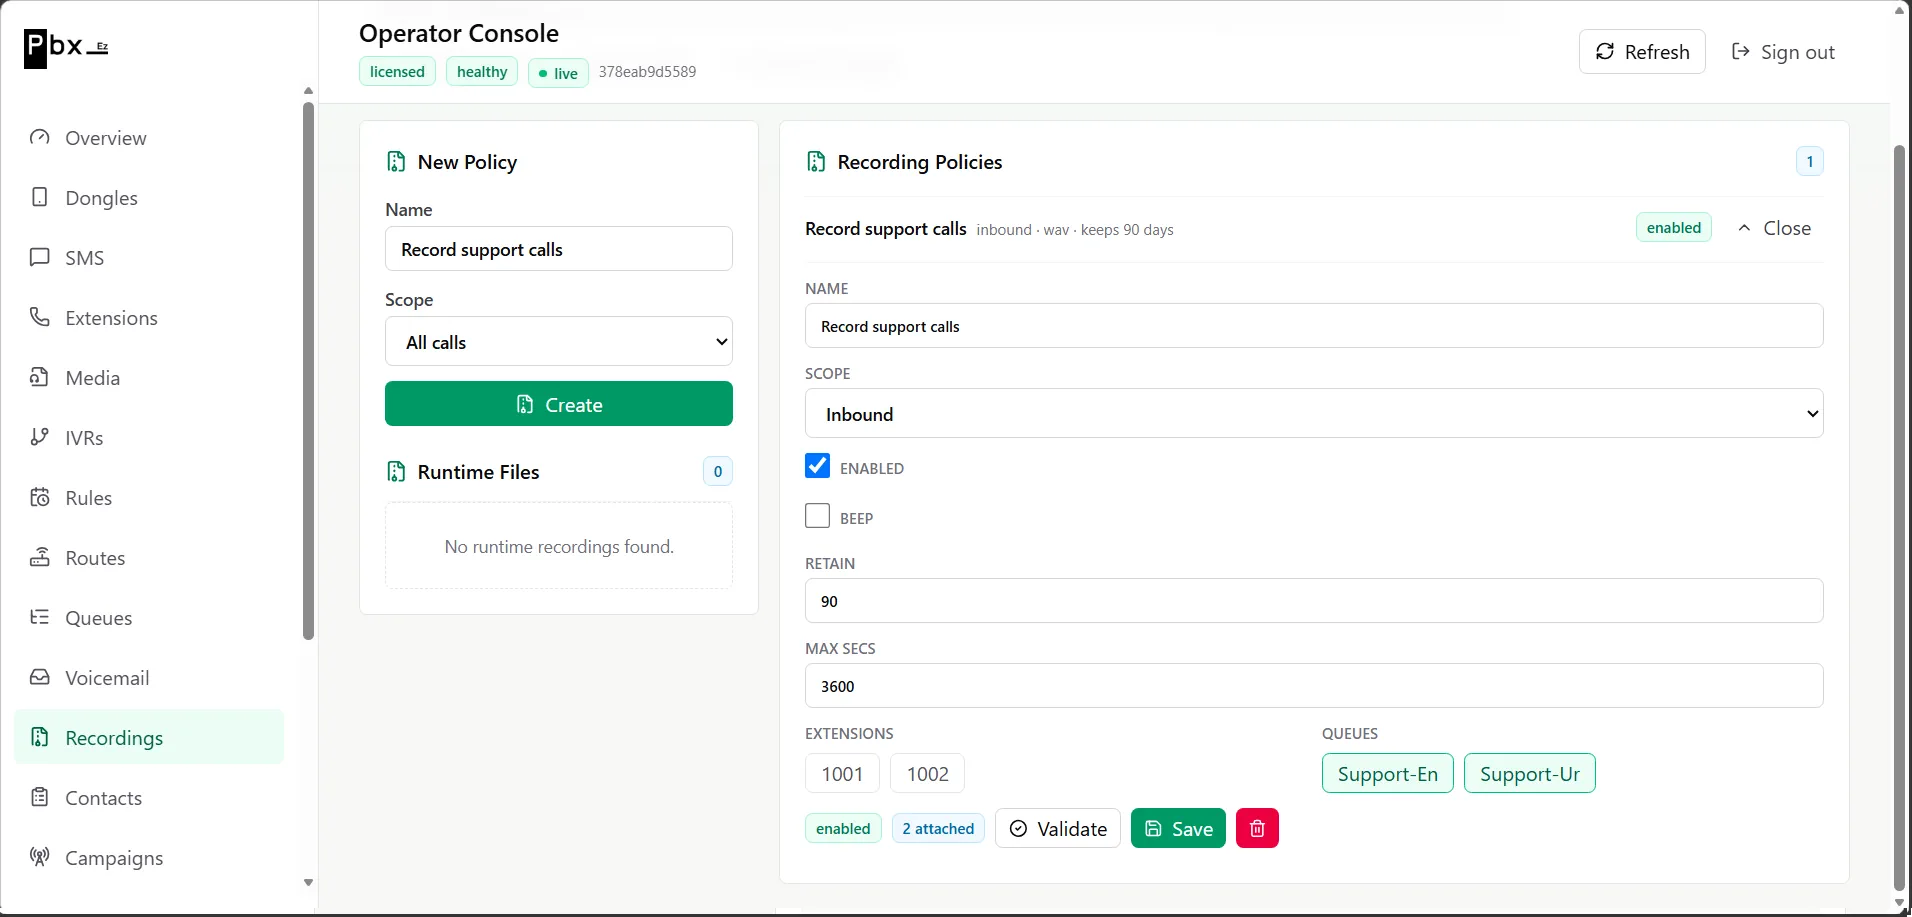Screen dimensions: 1912x917
Task: Toggle extension 1002 chip
Action: point(927,773)
